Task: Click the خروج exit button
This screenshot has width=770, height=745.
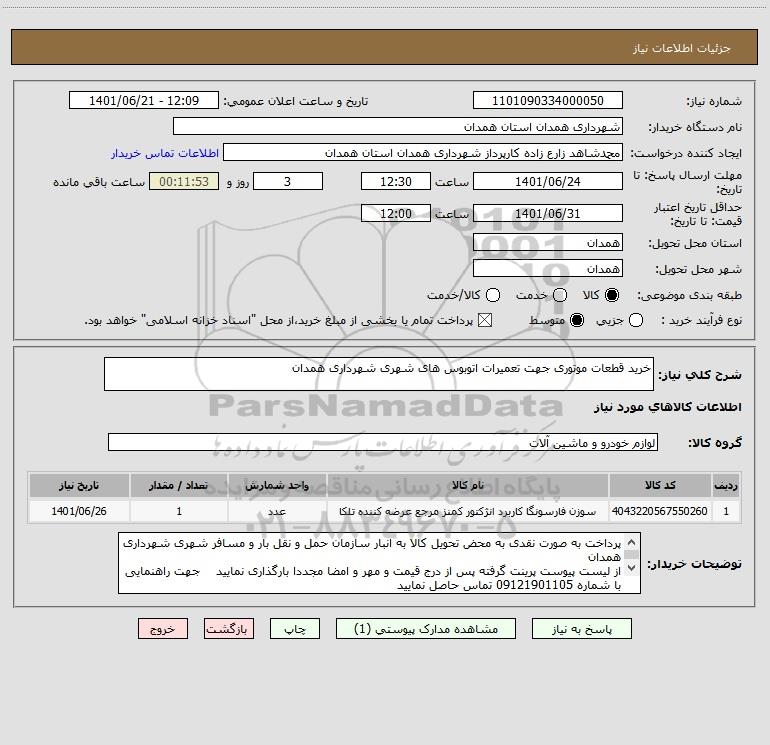Action: [163, 629]
